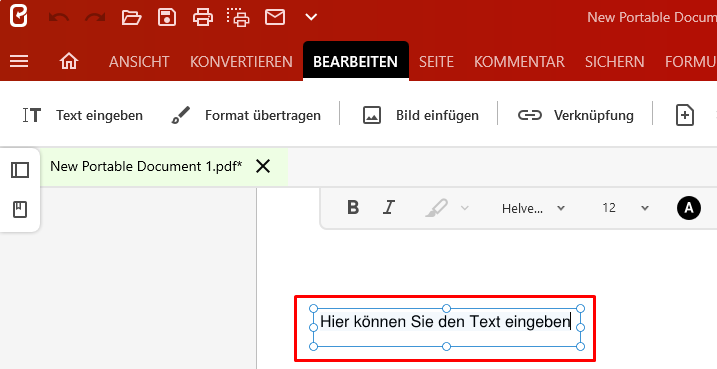The image size is (717, 369).
Task: Click the Helve... font name field
Action: (x=522, y=209)
